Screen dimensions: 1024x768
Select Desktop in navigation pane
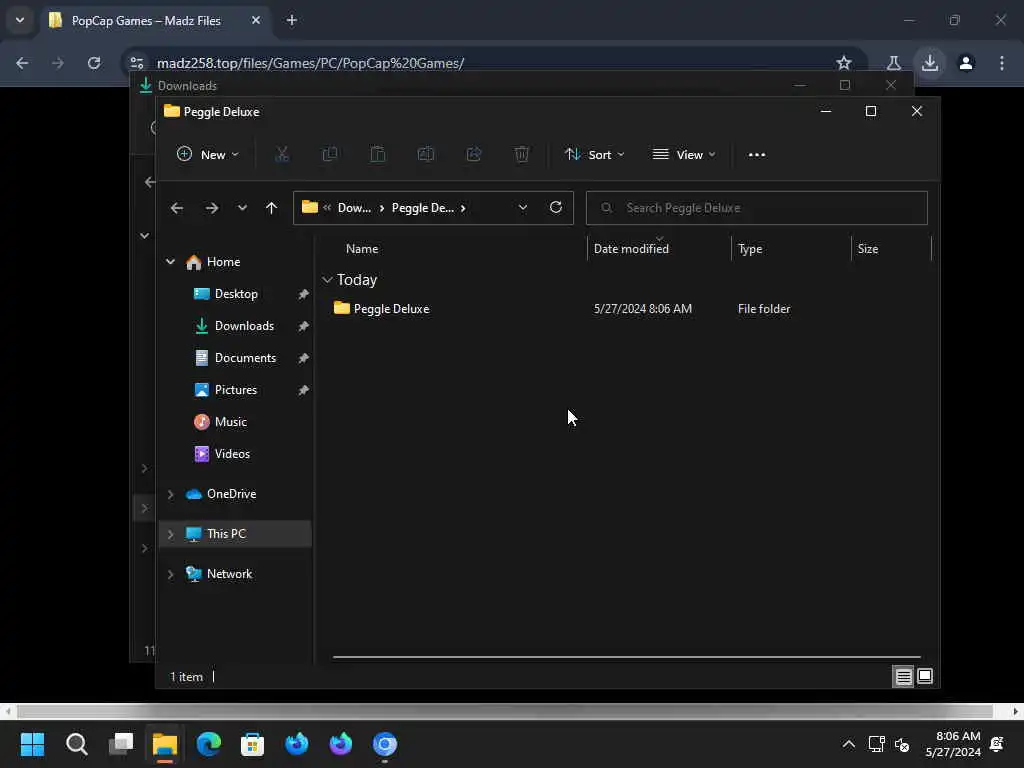235,294
